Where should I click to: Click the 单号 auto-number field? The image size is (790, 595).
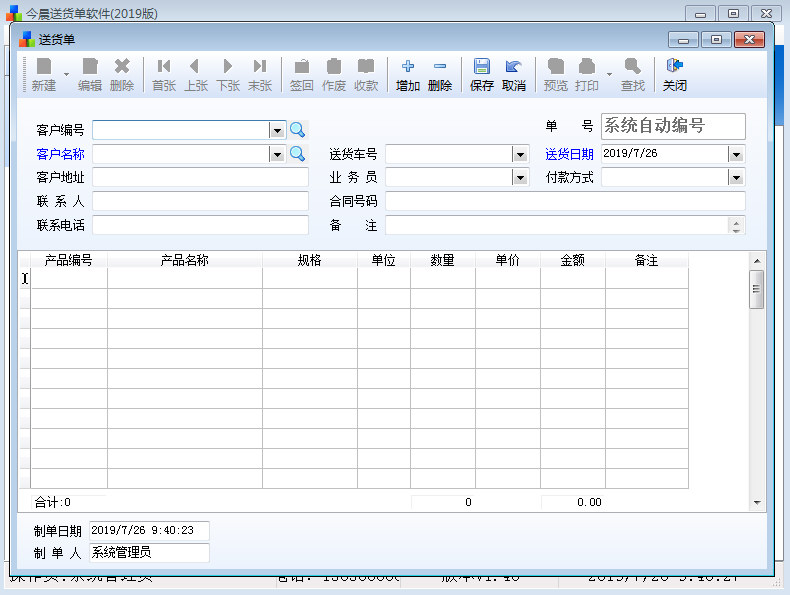pos(673,126)
